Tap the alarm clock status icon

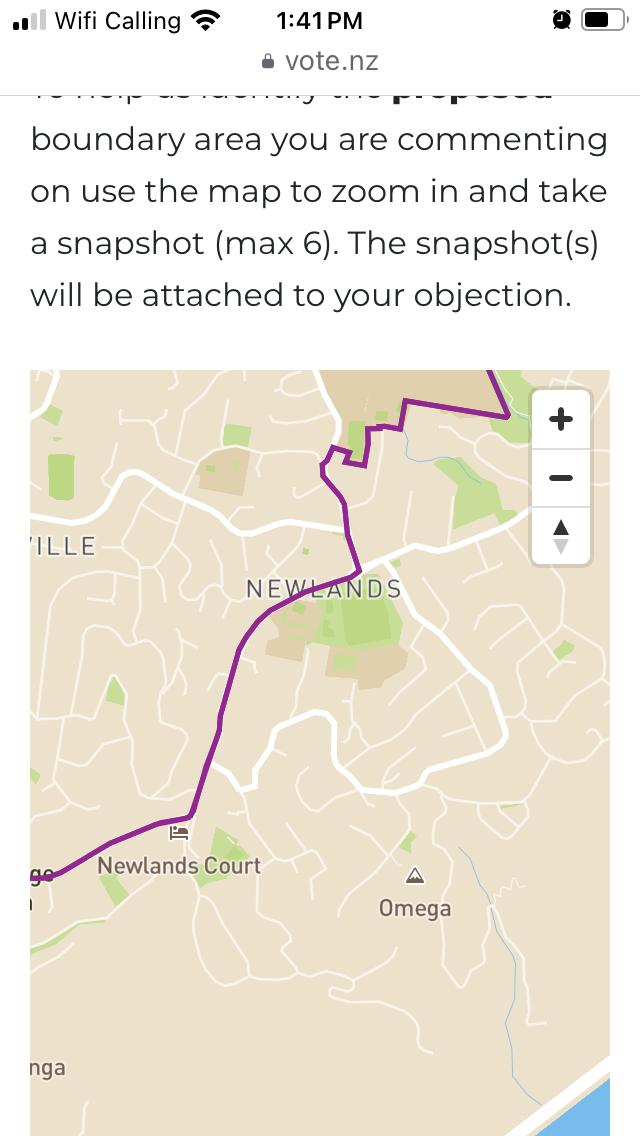point(562,20)
